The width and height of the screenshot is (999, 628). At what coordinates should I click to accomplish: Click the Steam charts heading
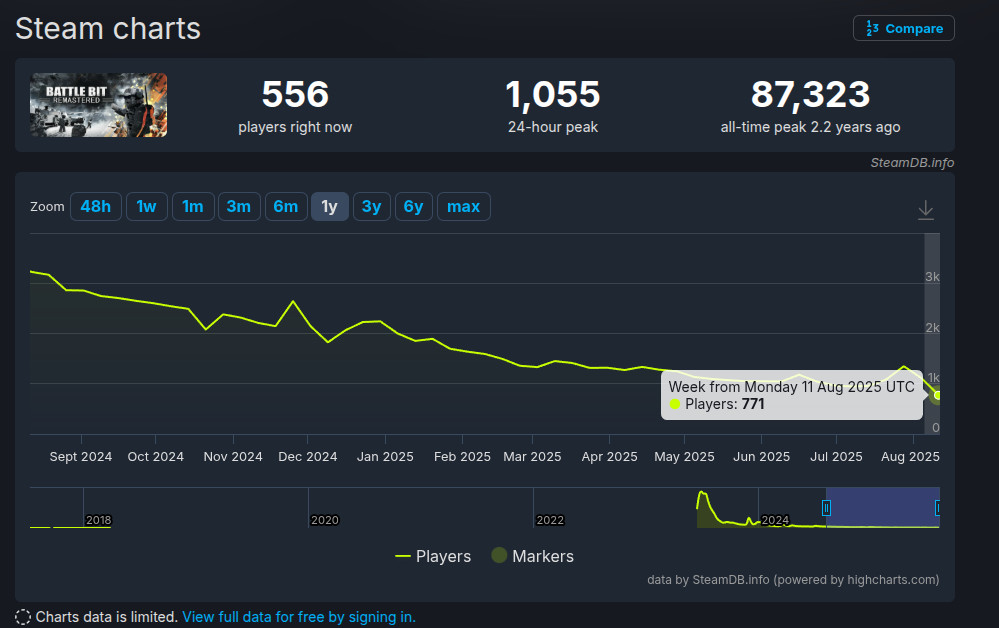pos(108,29)
